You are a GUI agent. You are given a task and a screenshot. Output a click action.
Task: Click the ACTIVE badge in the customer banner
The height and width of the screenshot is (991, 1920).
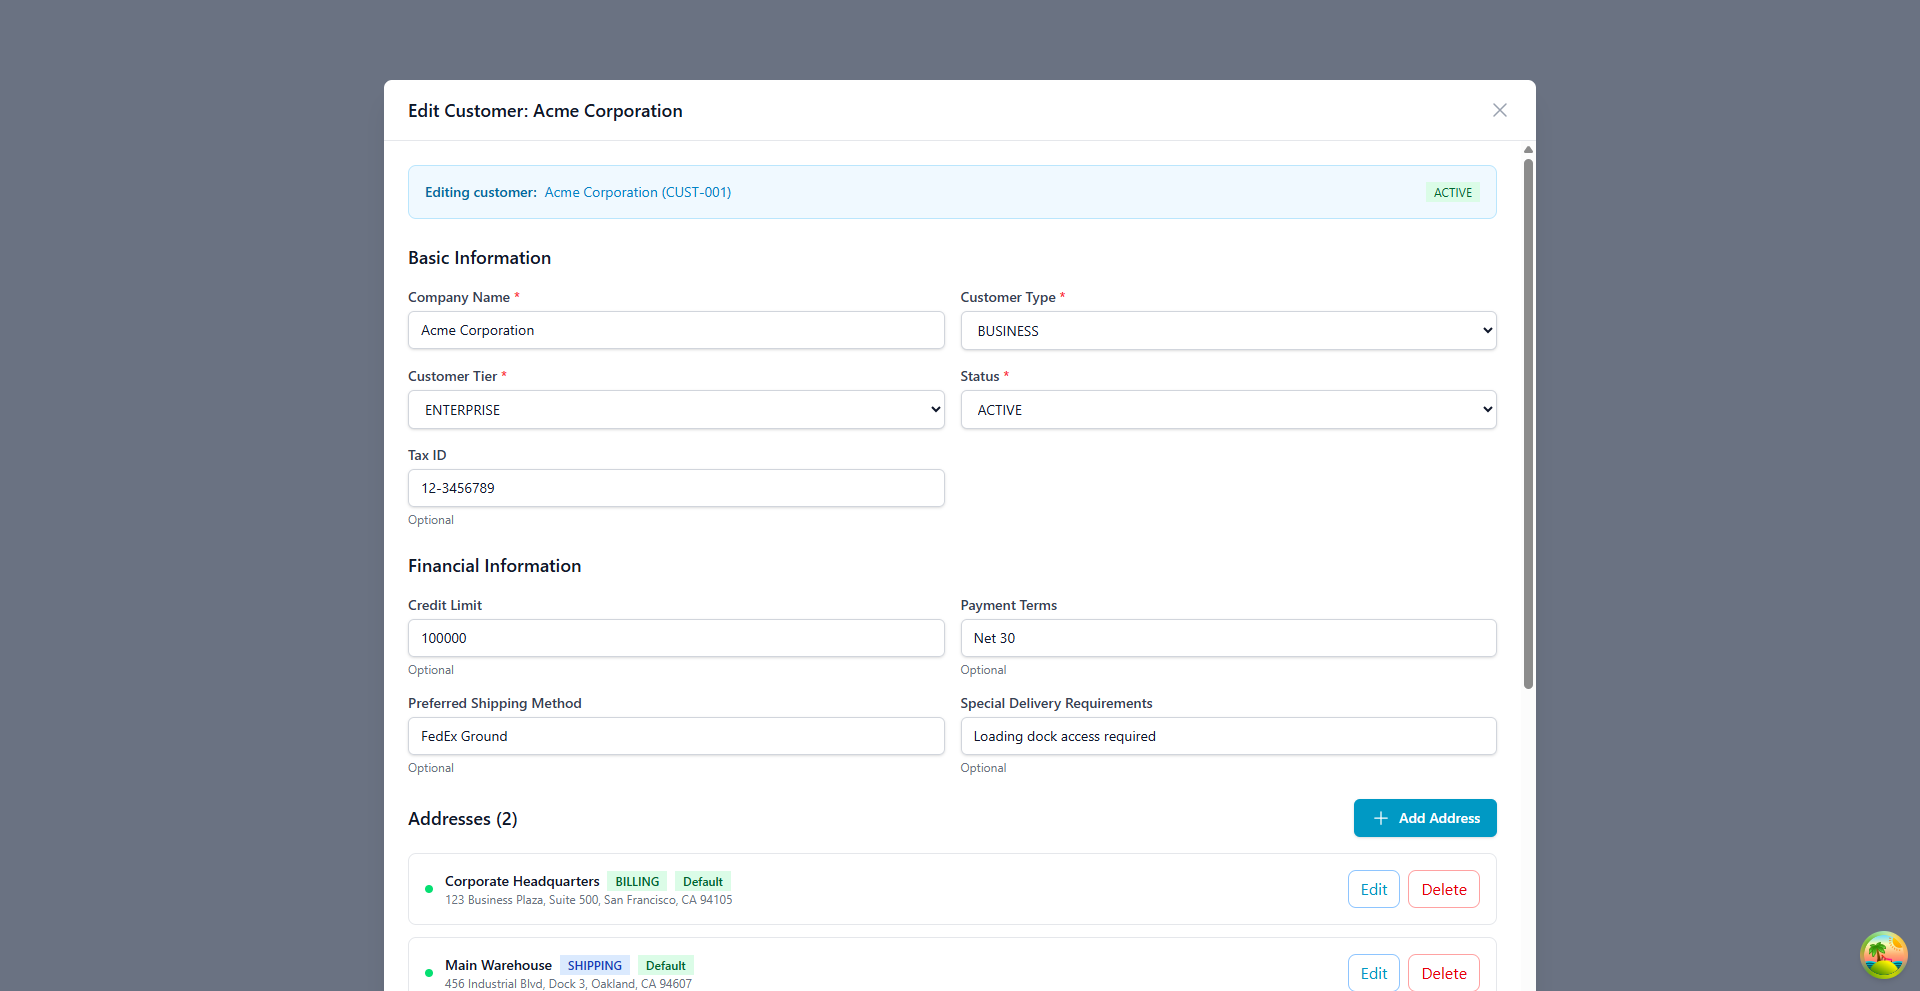coord(1452,192)
